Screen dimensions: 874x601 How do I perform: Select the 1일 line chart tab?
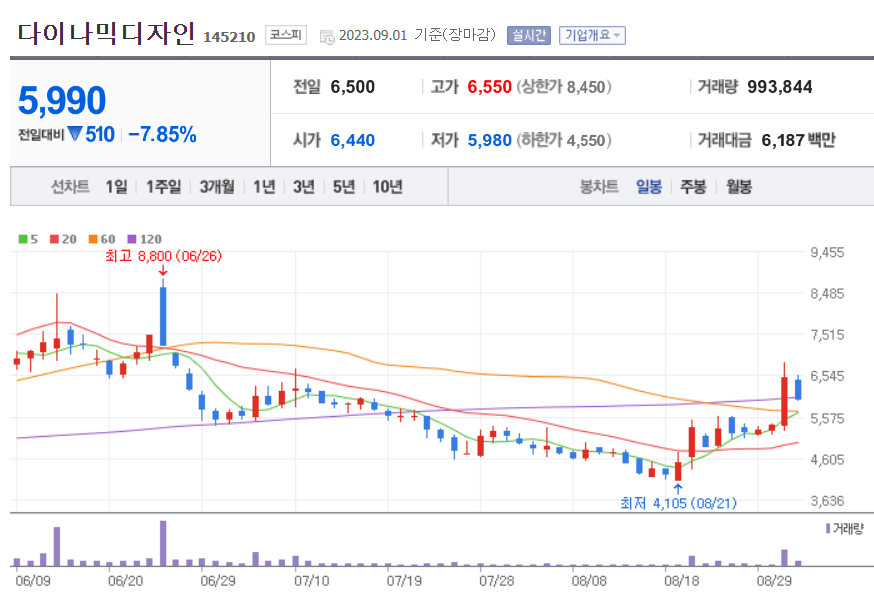pyautogui.click(x=116, y=187)
